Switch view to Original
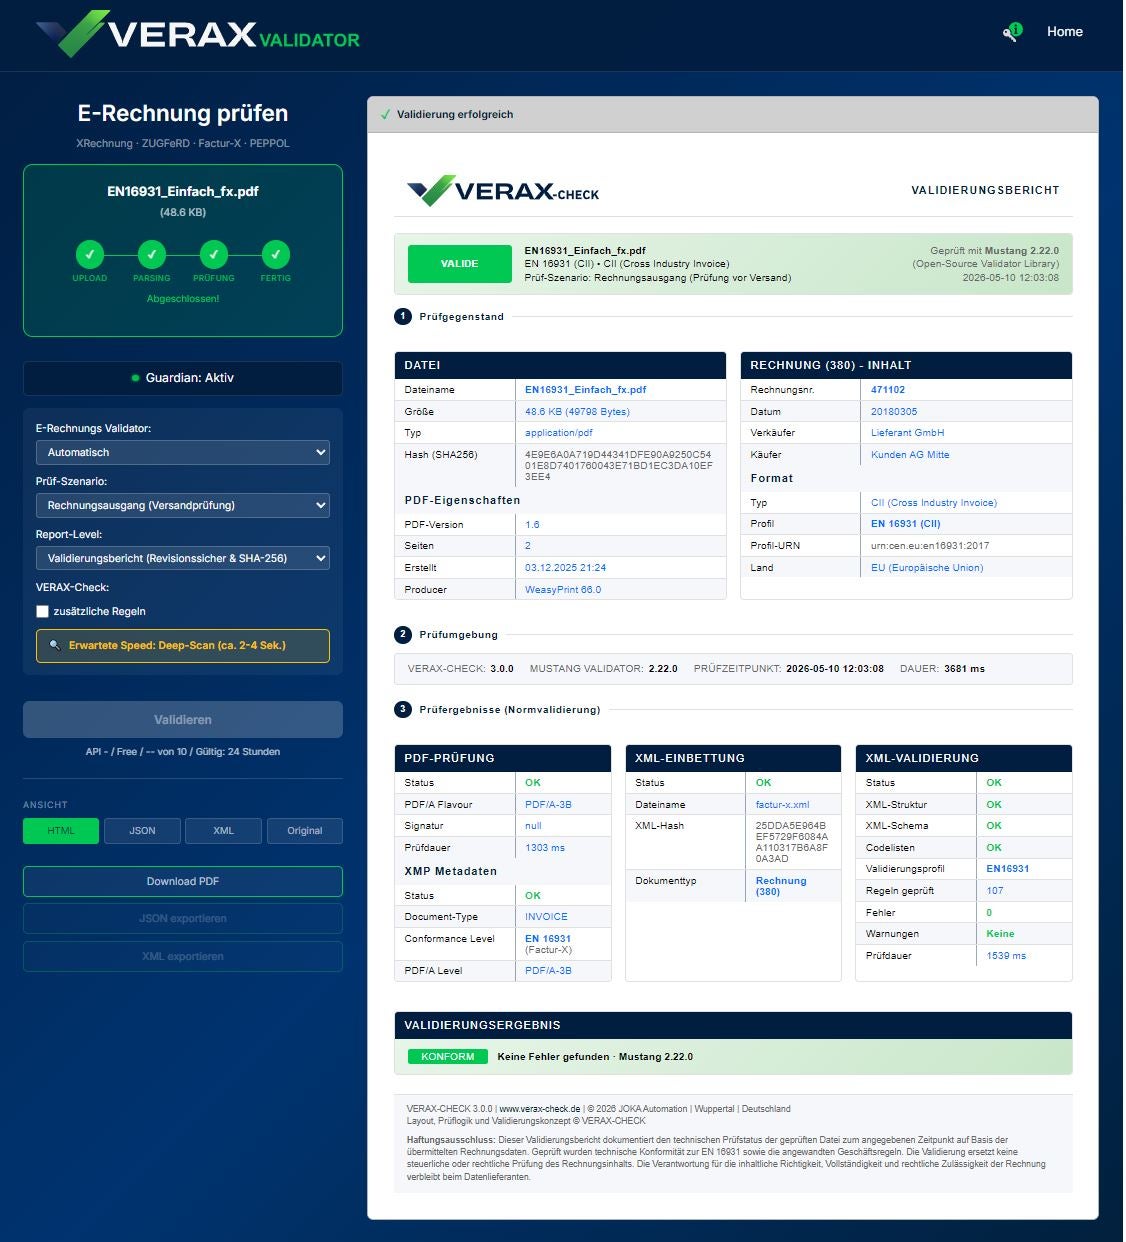The height and width of the screenshot is (1242, 1126). click(305, 831)
